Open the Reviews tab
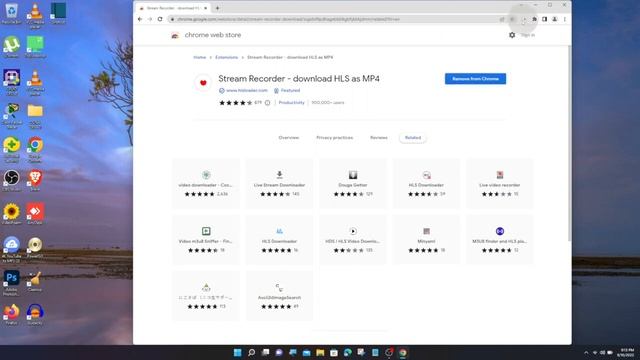640x360 pixels. pos(379,138)
